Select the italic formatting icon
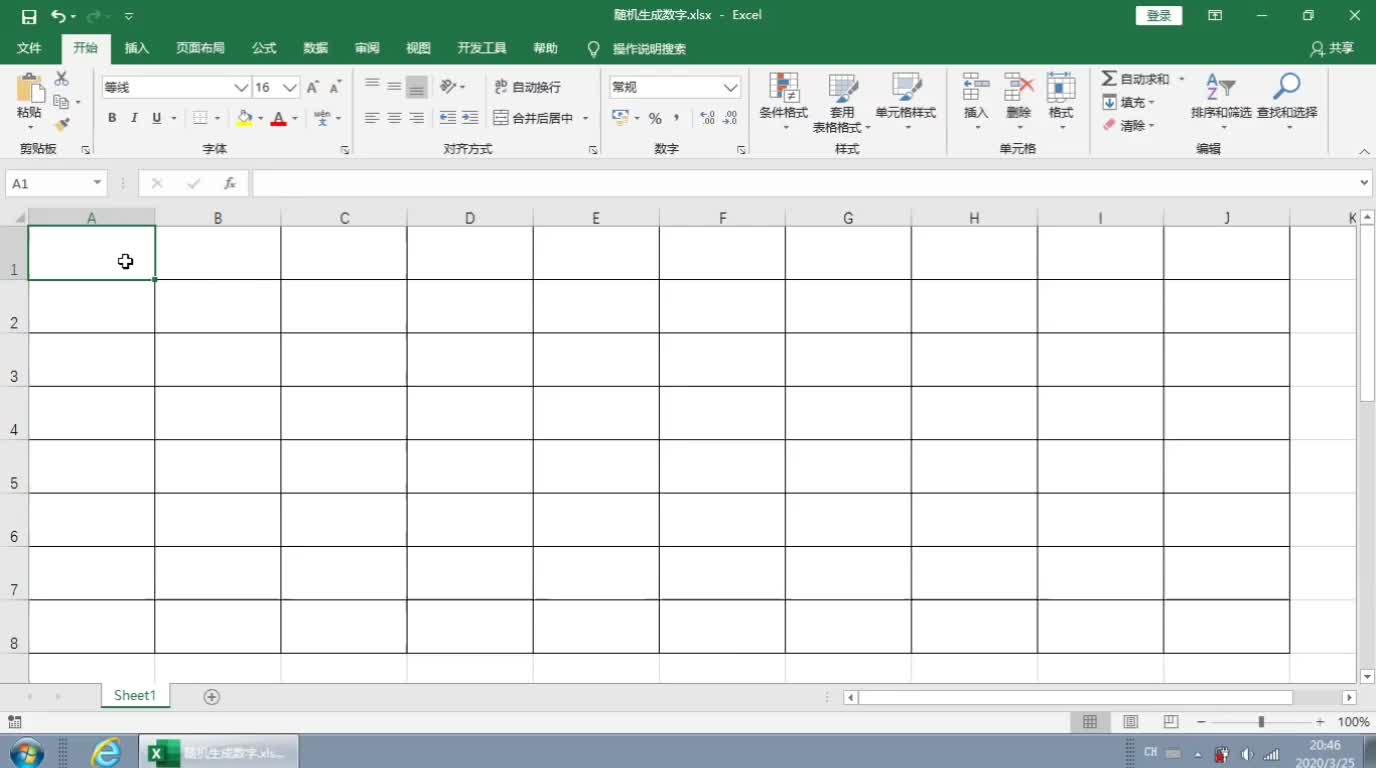The width and height of the screenshot is (1376, 768). [133, 118]
